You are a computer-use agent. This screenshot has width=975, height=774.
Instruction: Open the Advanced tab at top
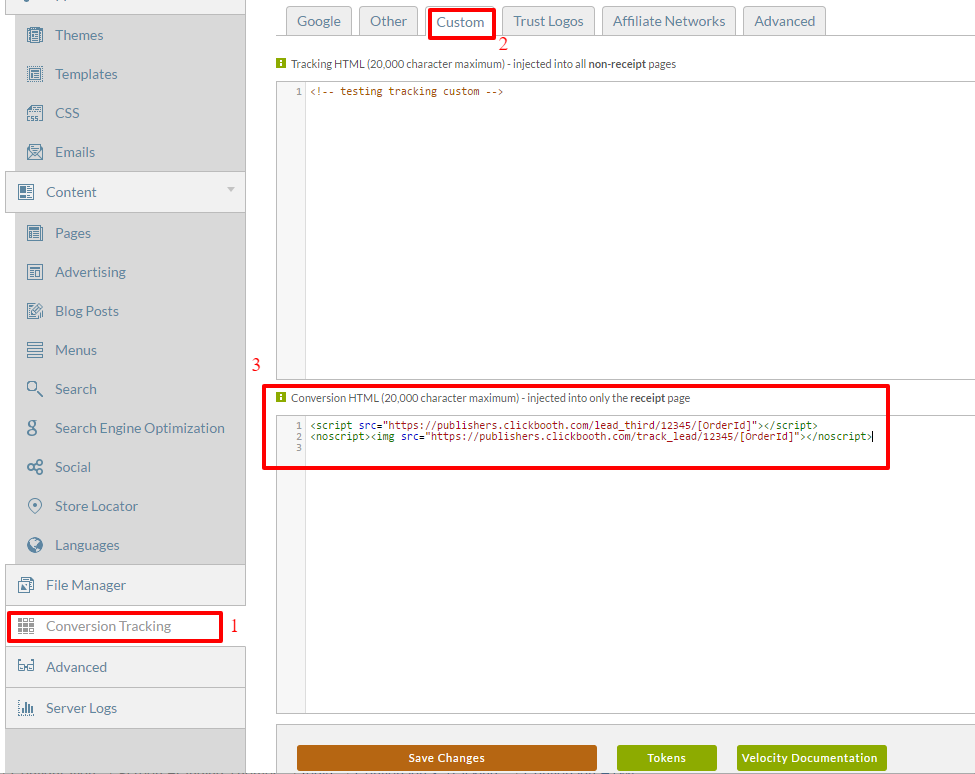(x=785, y=21)
